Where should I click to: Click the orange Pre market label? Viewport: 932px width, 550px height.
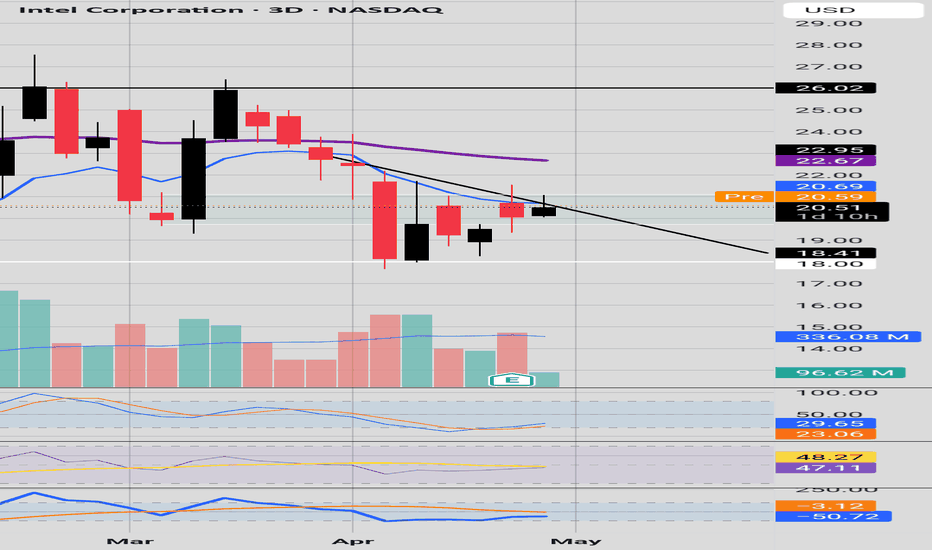coord(744,197)
